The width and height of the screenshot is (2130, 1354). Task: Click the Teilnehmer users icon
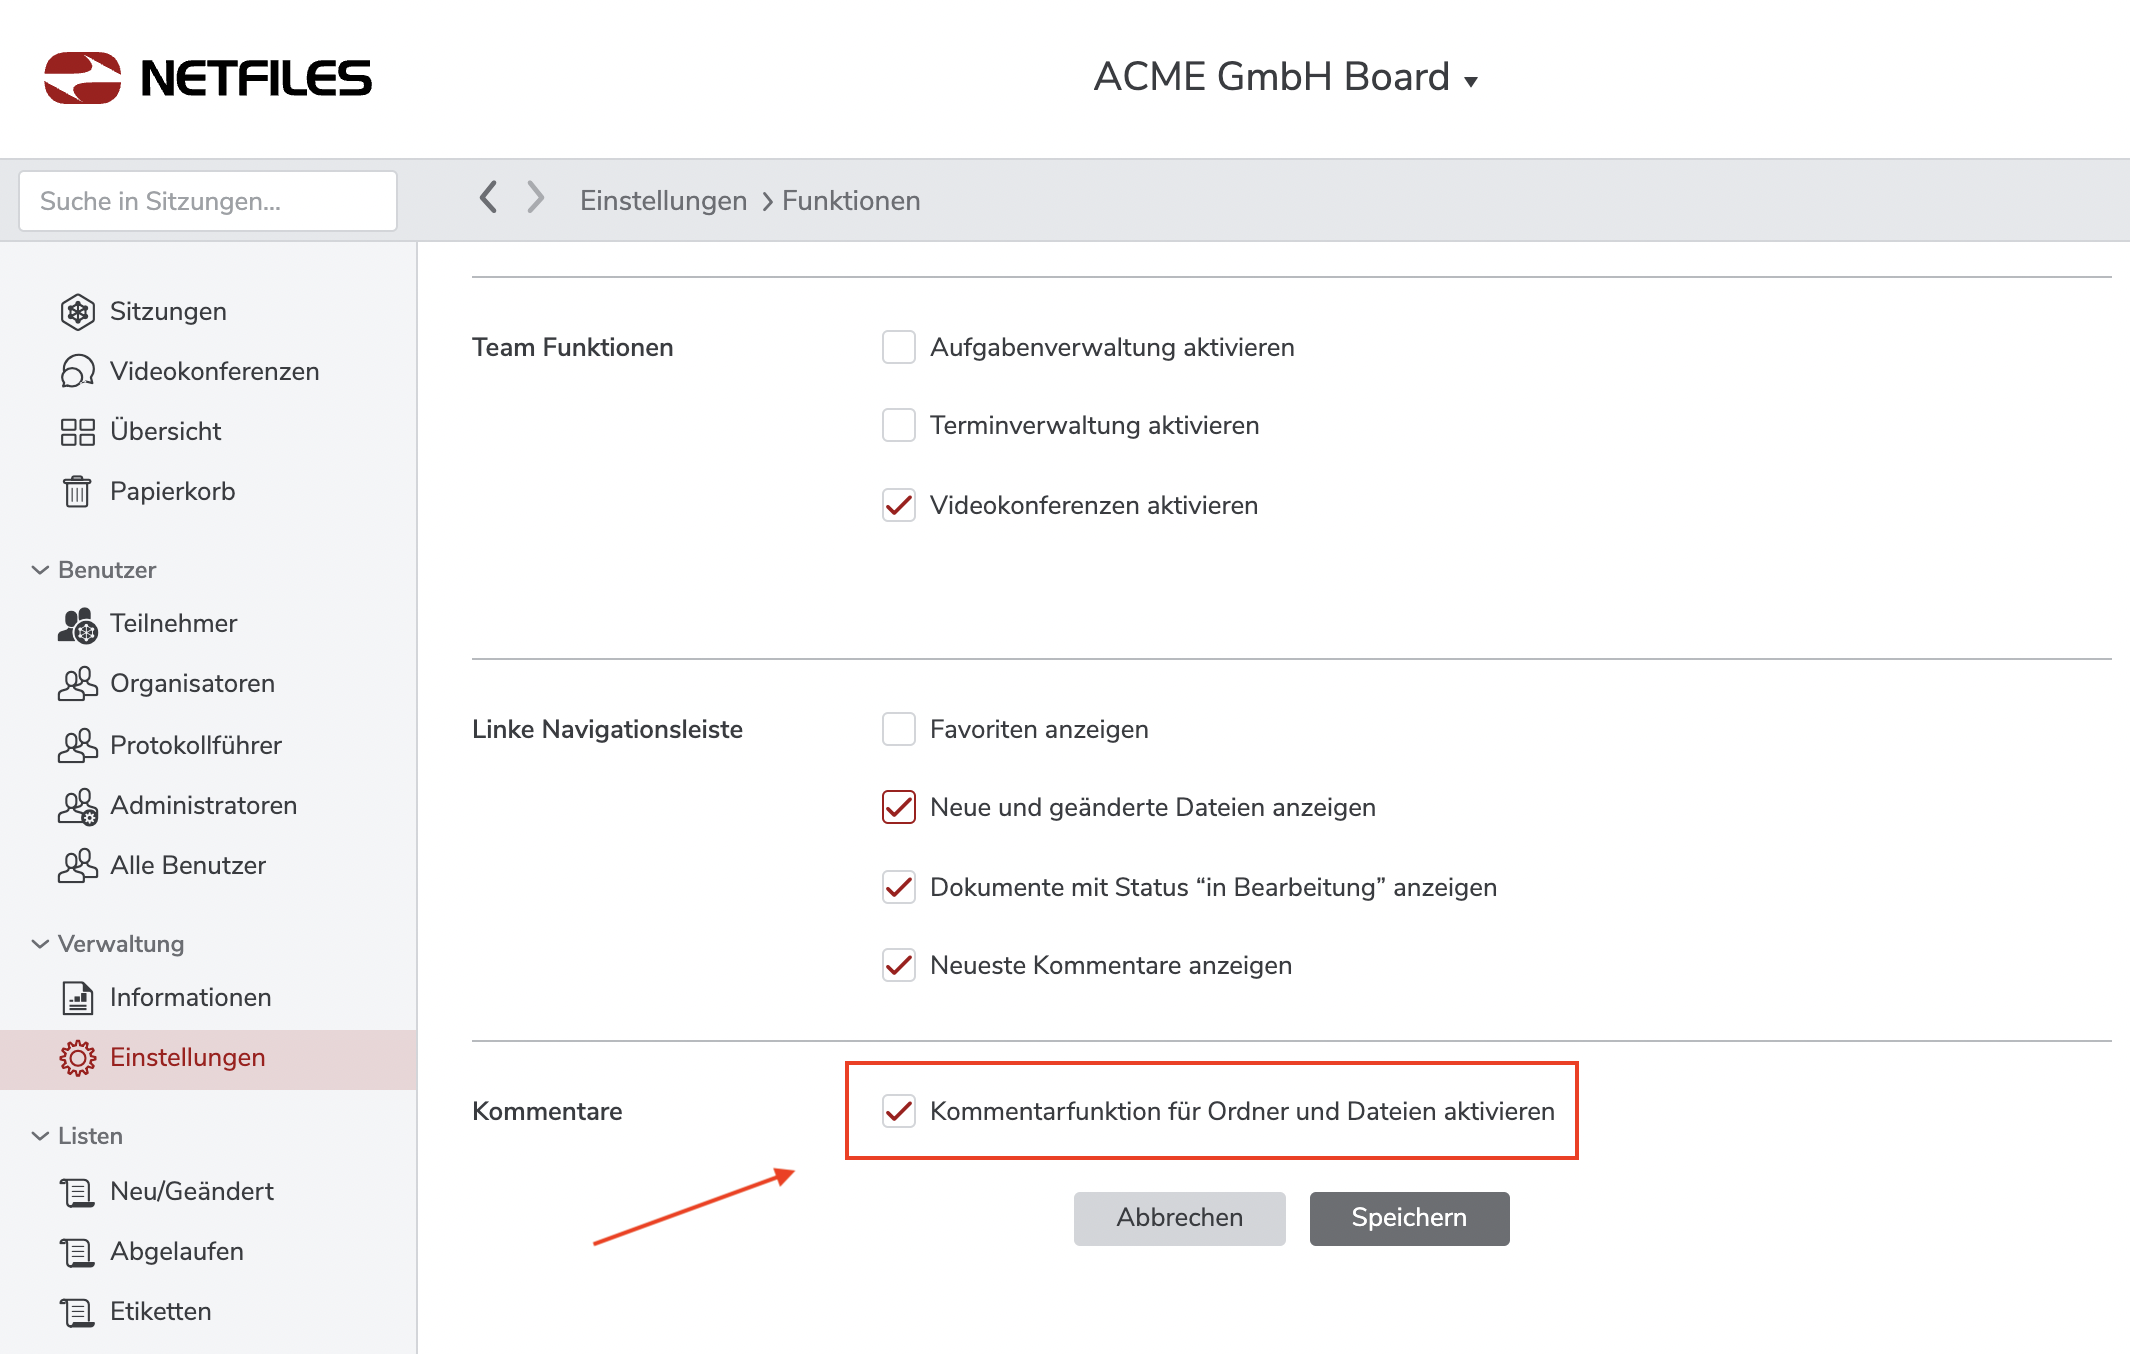[77, 625]
